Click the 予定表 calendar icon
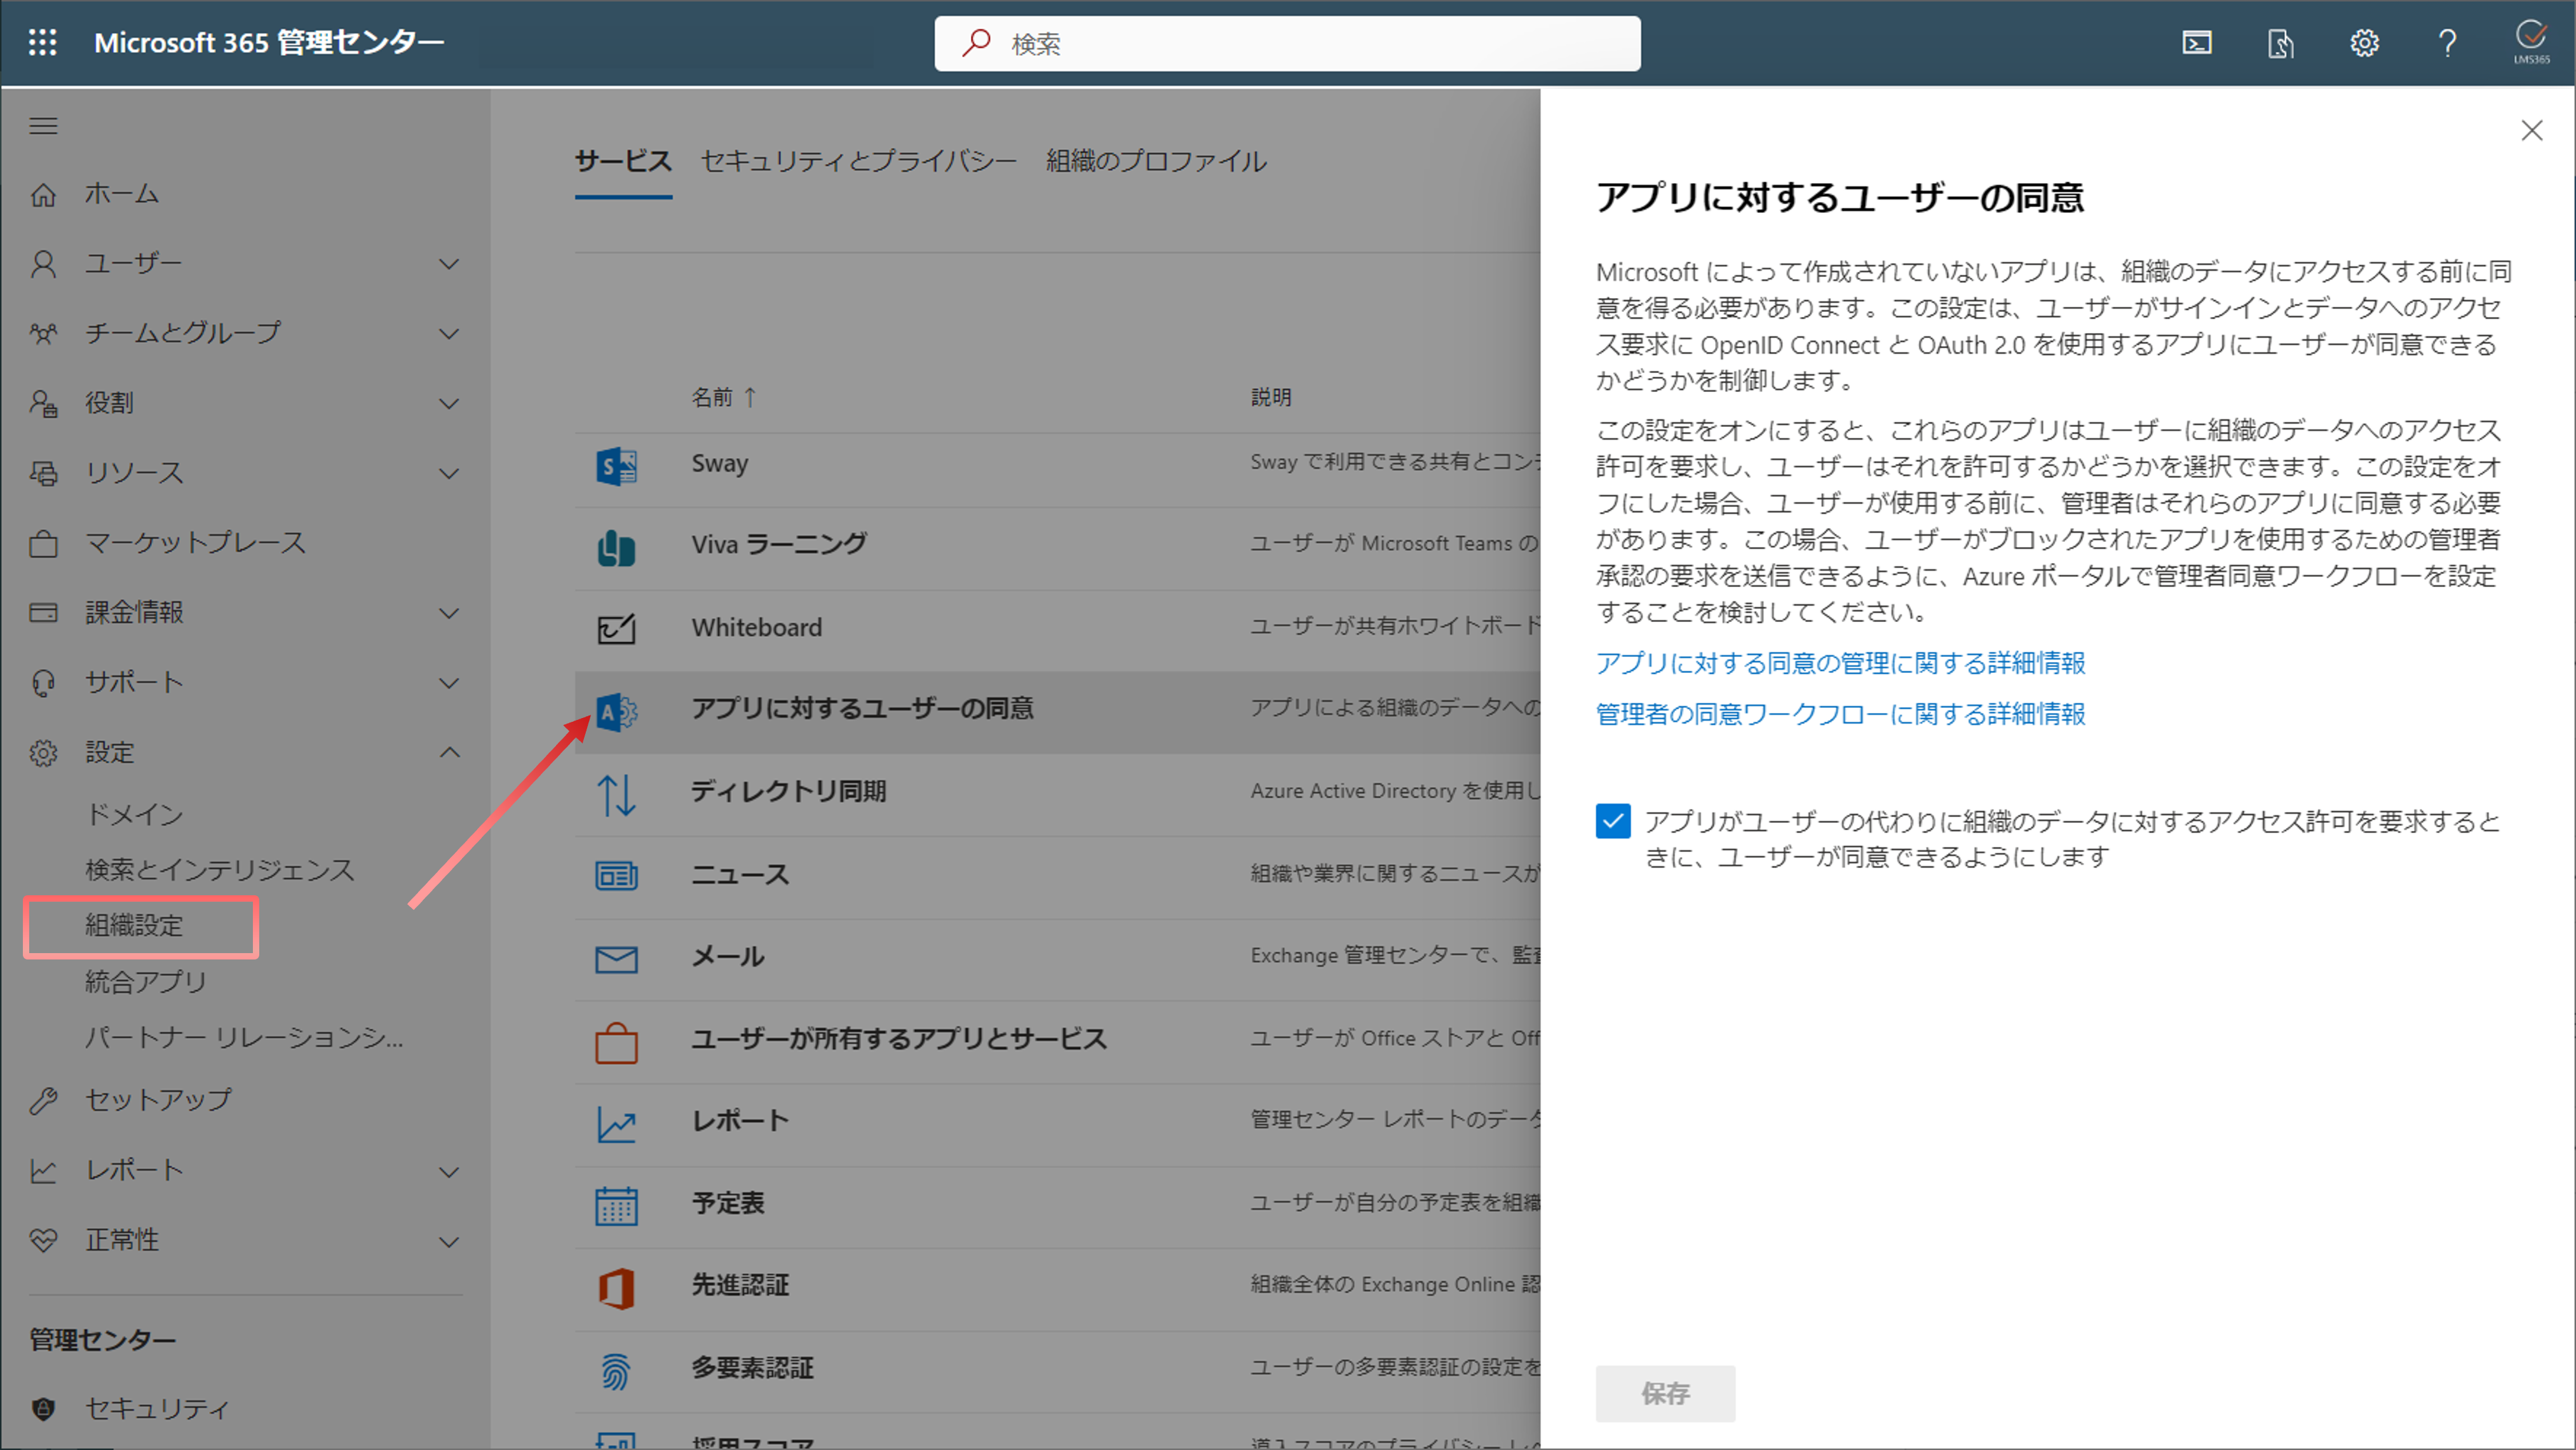Viewport: 2576px width, 1450px height. tap(616, 1206)
